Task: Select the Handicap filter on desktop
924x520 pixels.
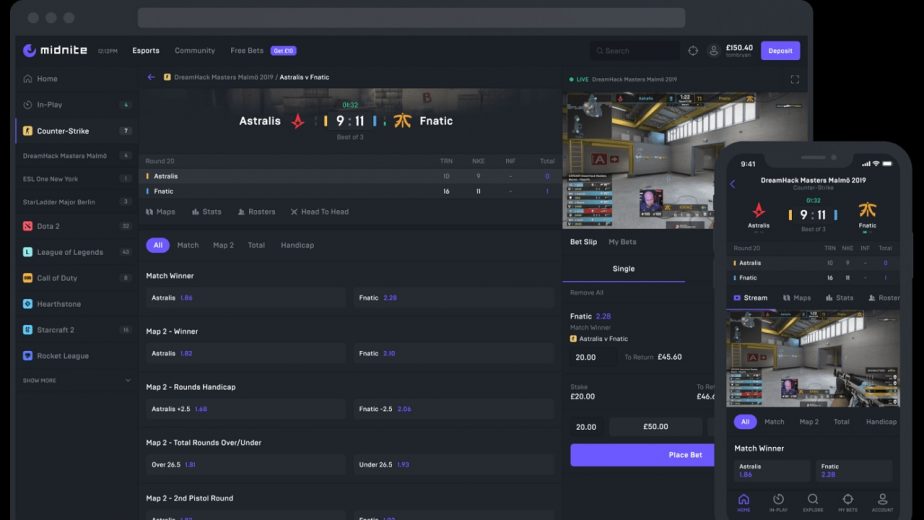Action: click(x=297, y=245)
